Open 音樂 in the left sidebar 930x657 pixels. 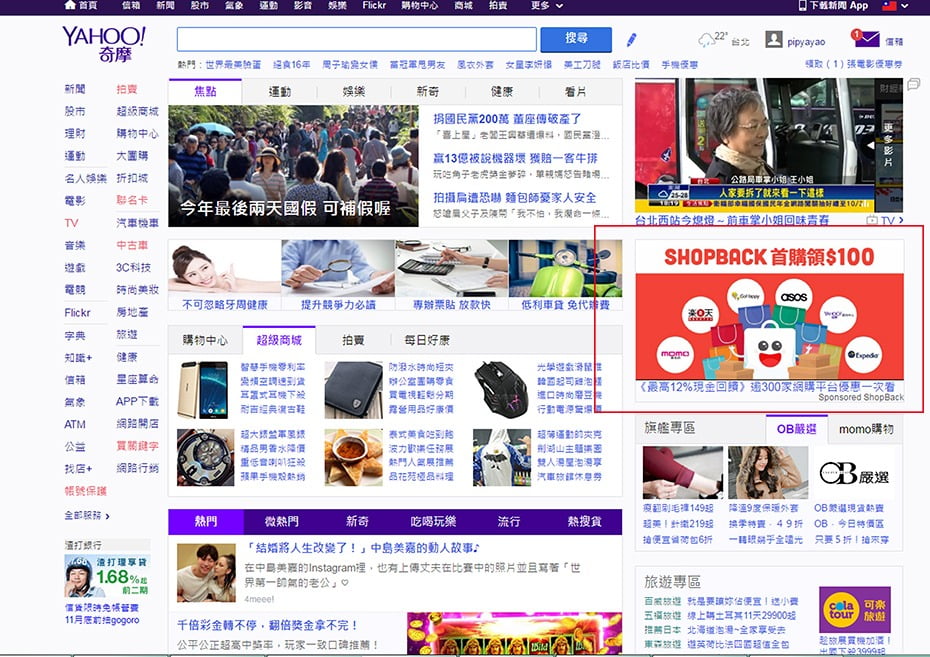coord(75,245)
